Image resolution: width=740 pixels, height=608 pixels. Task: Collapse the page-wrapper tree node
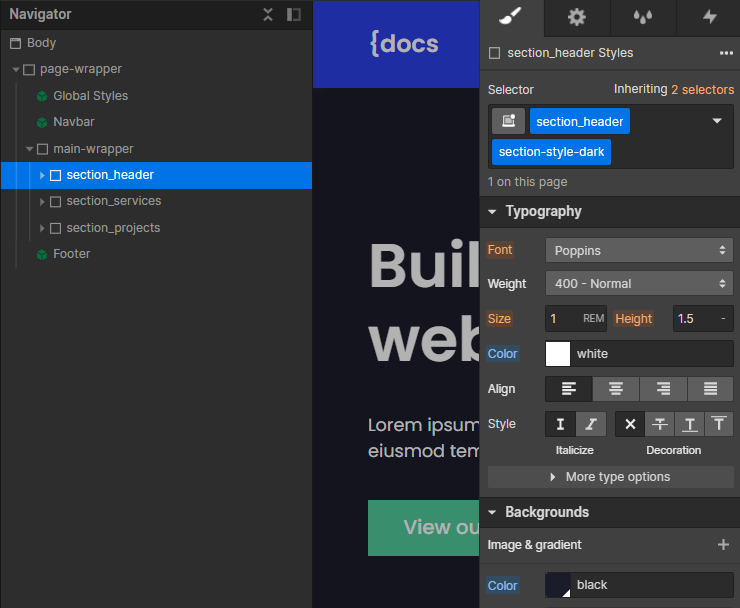click(16, 70)
